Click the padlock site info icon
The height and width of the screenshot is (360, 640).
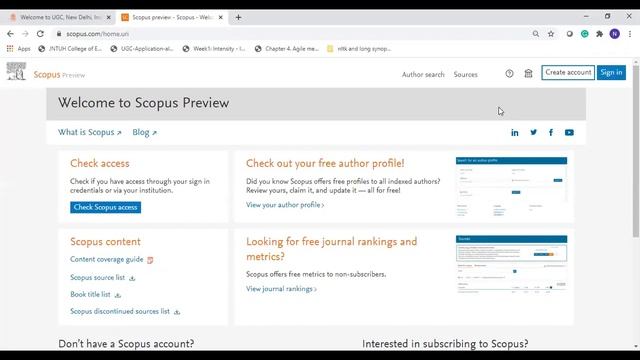tap(59, 34)
